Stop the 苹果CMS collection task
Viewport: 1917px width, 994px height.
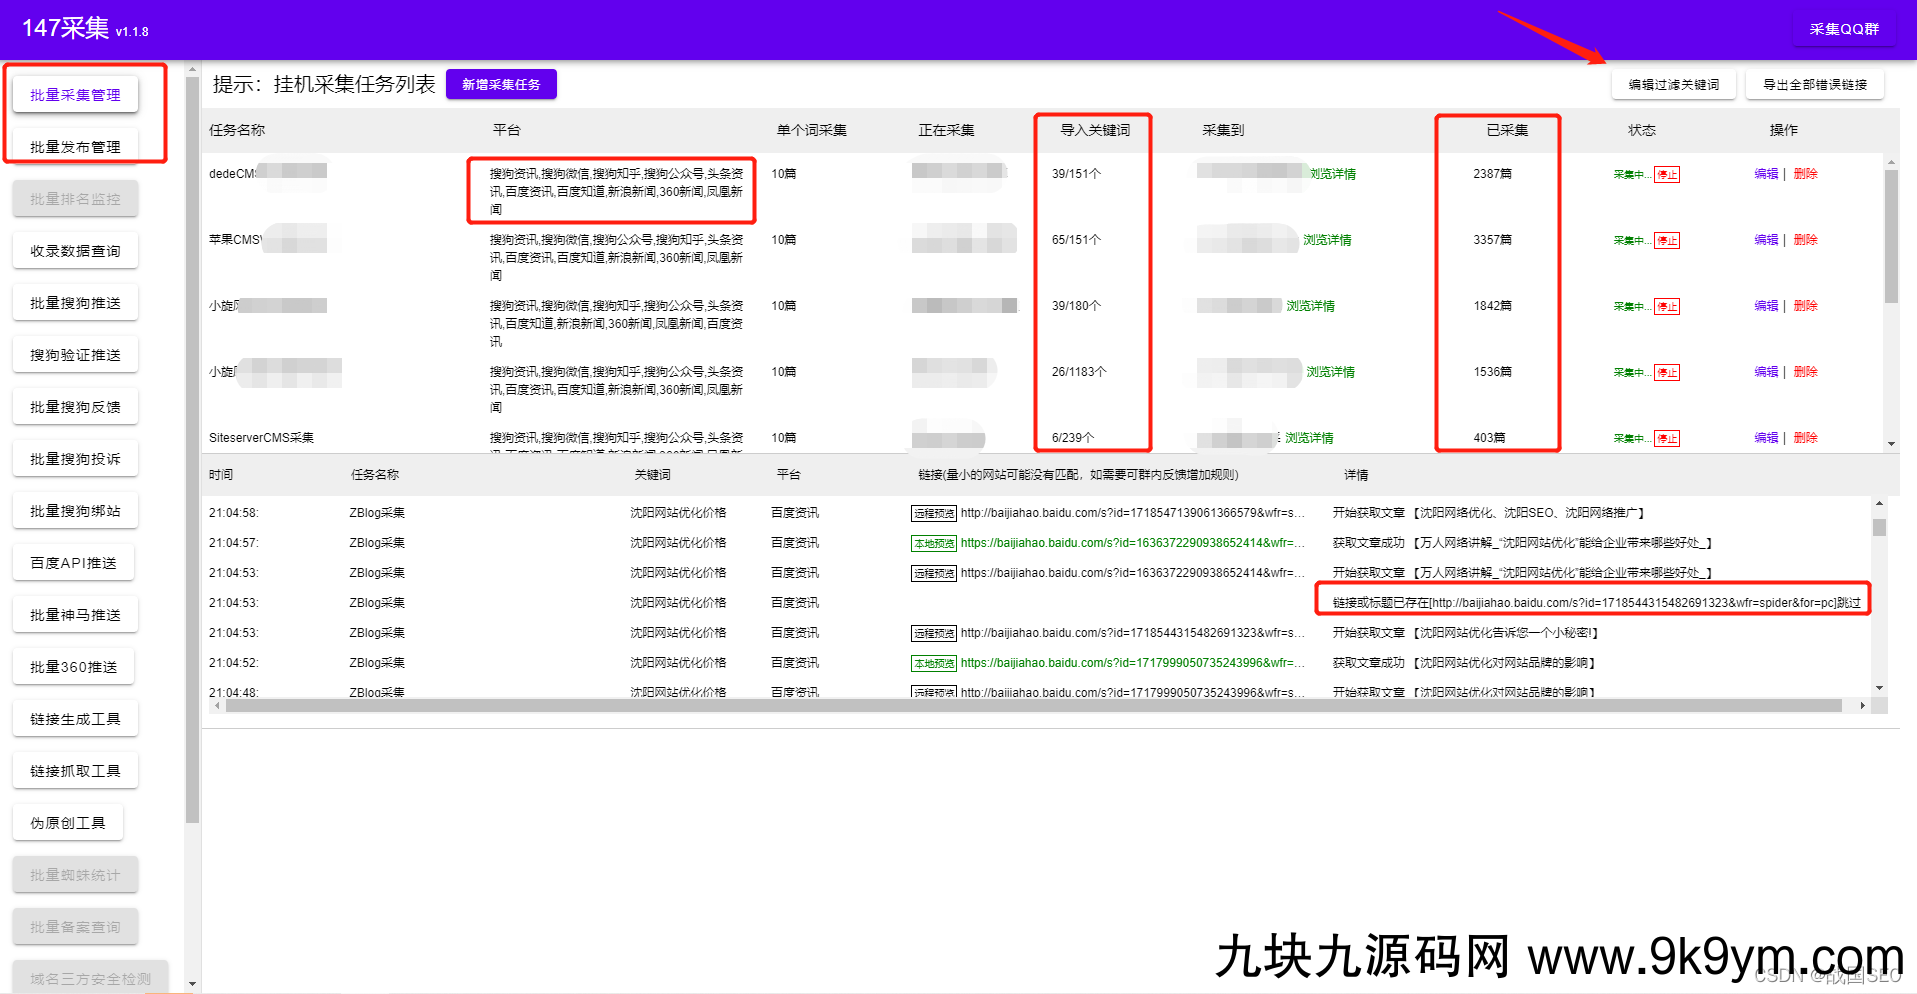(x=1666, y=241)
